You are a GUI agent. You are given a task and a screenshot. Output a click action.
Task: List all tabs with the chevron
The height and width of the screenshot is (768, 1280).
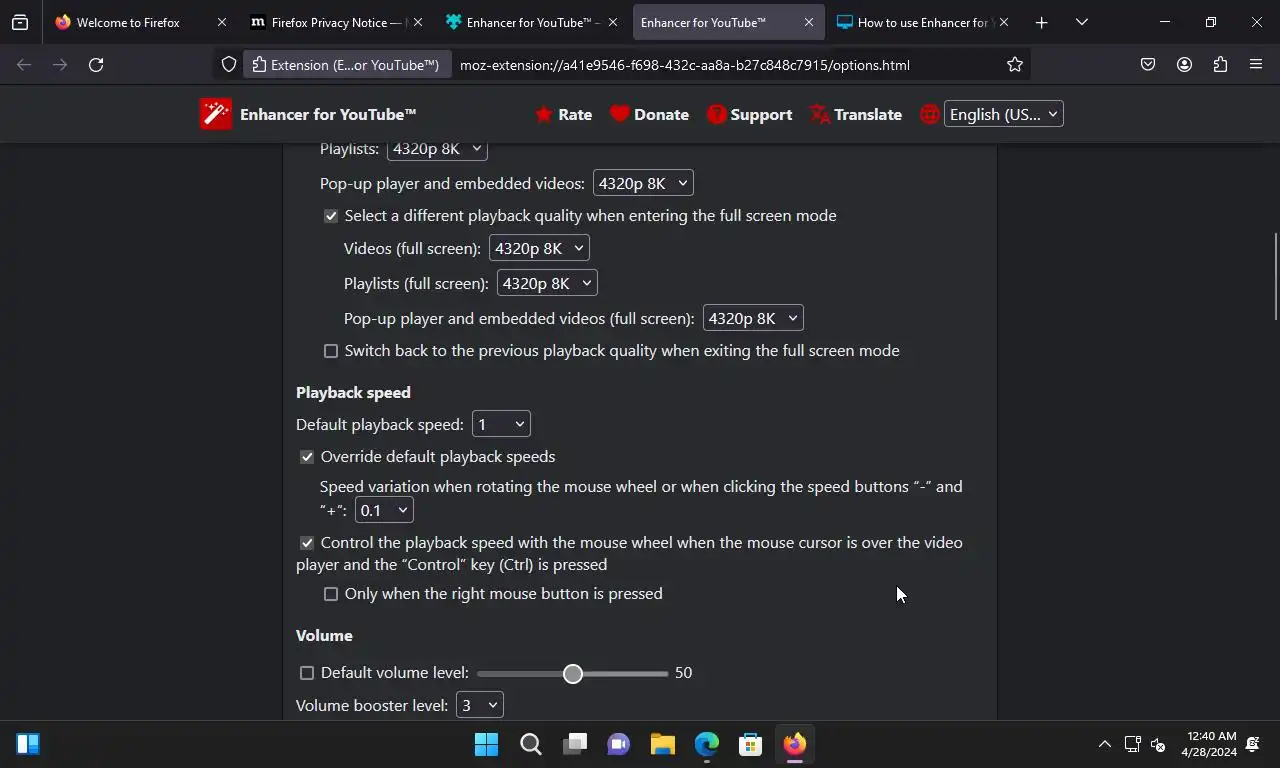click(1081, 22)
